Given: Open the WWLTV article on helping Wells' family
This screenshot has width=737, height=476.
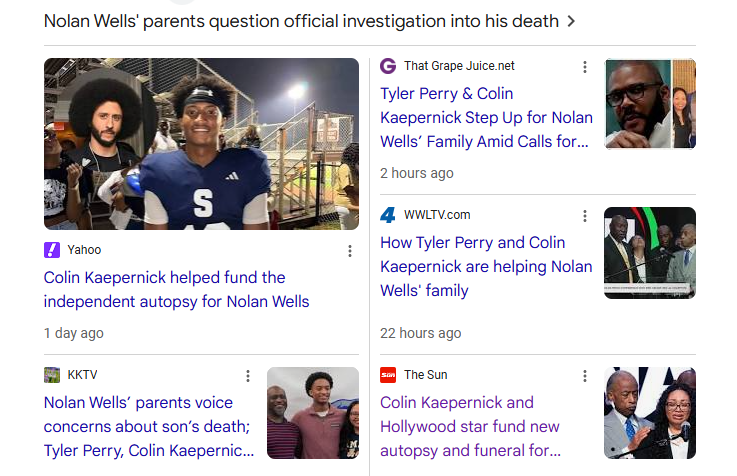Looking at the screenshot, I should [x=486, y=266].
